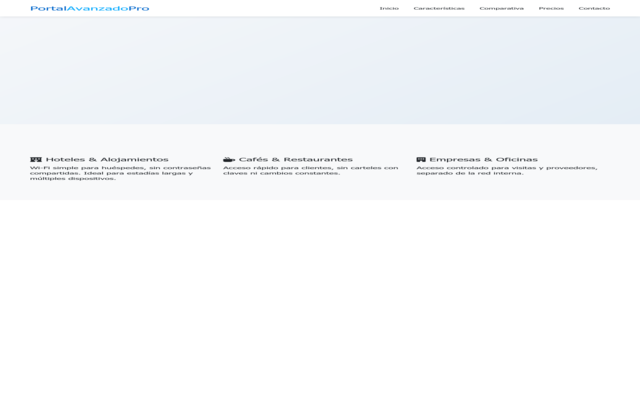
Task: Open the Inicio navigation link
Action: (x=389, y=8)
